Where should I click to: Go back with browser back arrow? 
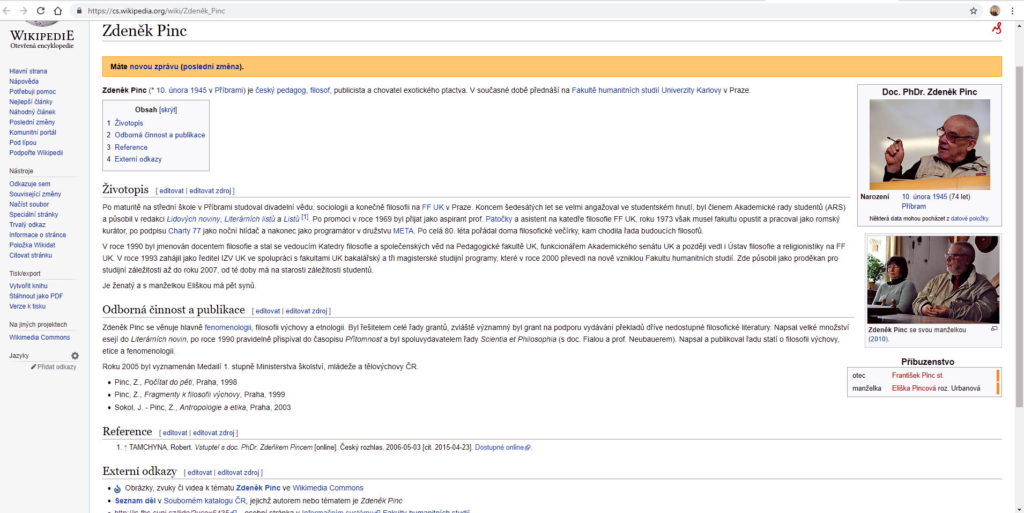coord(7,10)
